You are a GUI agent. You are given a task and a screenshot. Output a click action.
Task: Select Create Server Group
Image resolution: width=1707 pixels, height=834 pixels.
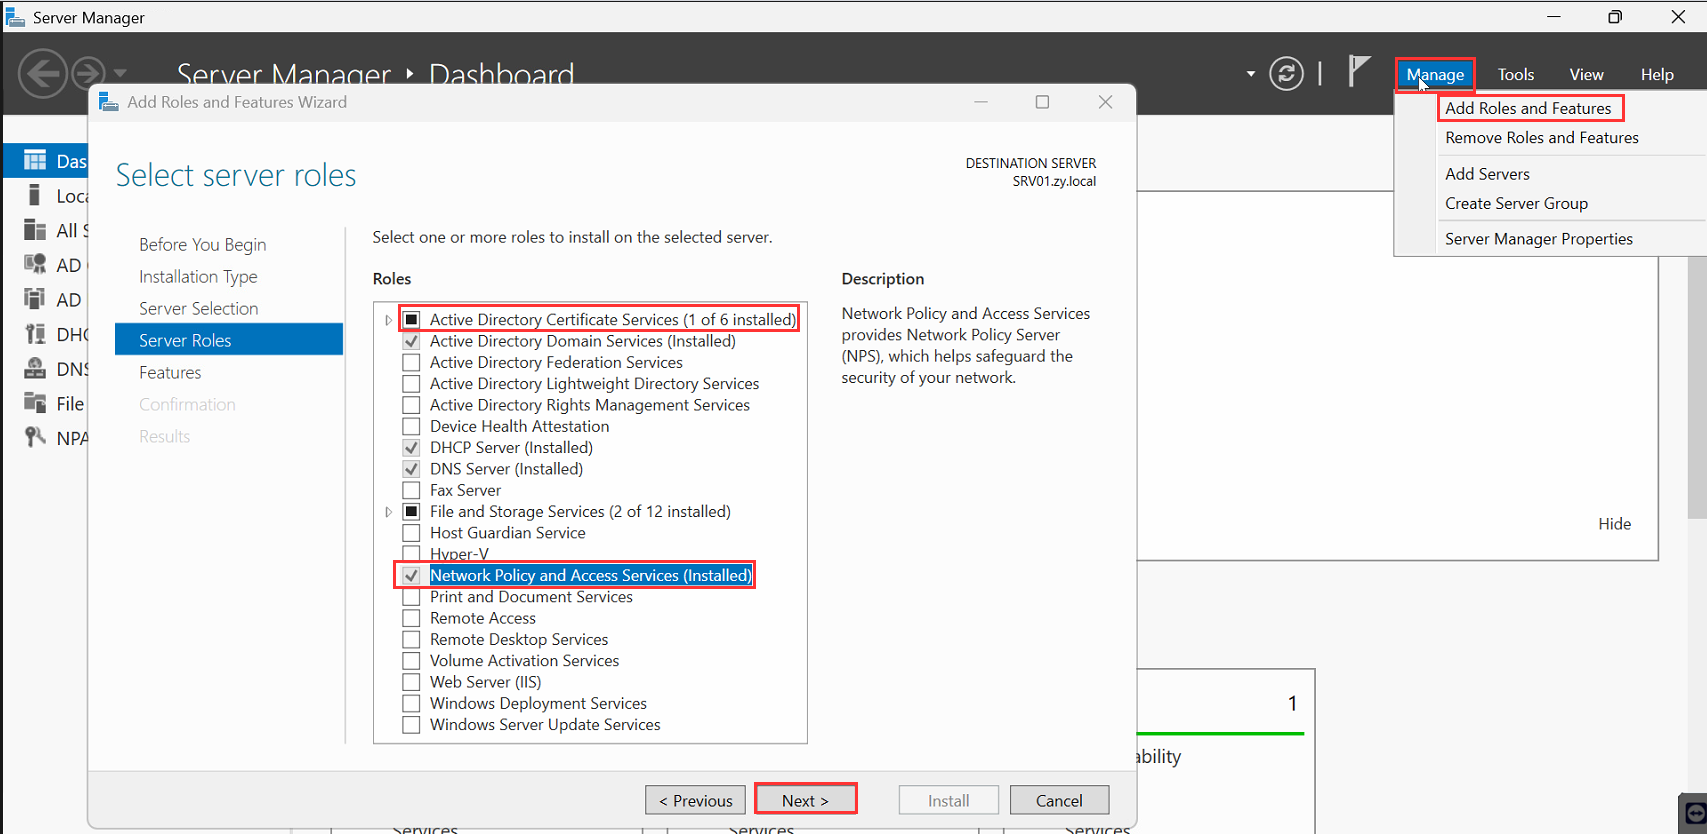point(1516,204)
